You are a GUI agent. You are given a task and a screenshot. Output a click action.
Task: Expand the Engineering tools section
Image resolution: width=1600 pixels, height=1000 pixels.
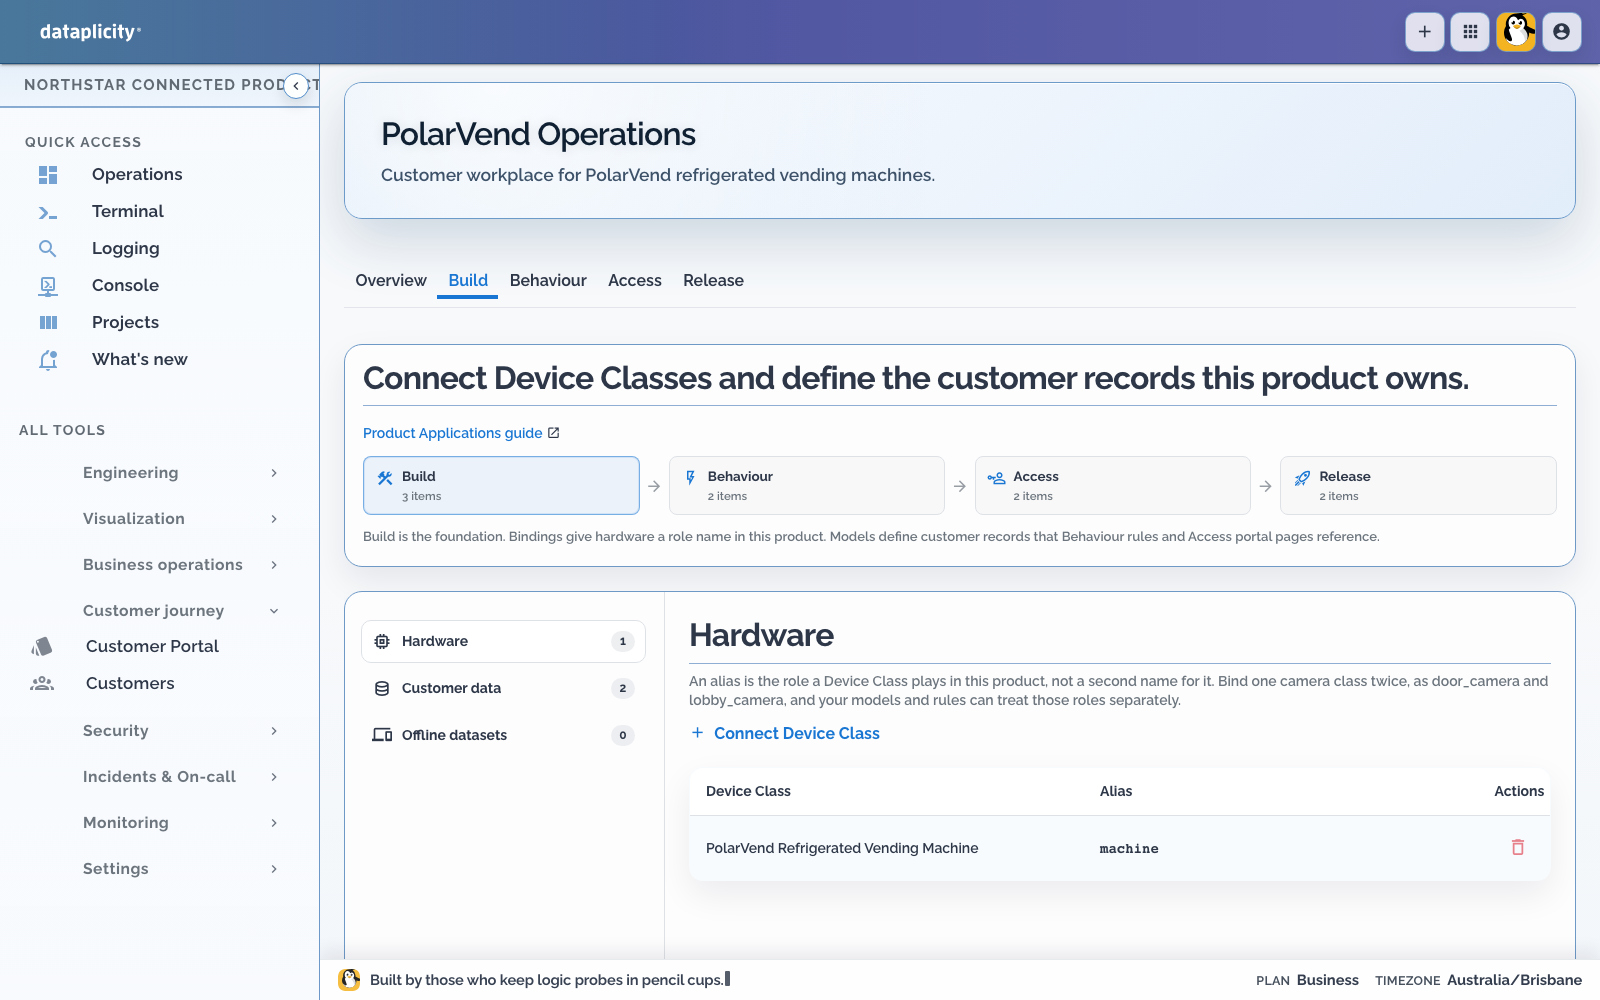180,473
